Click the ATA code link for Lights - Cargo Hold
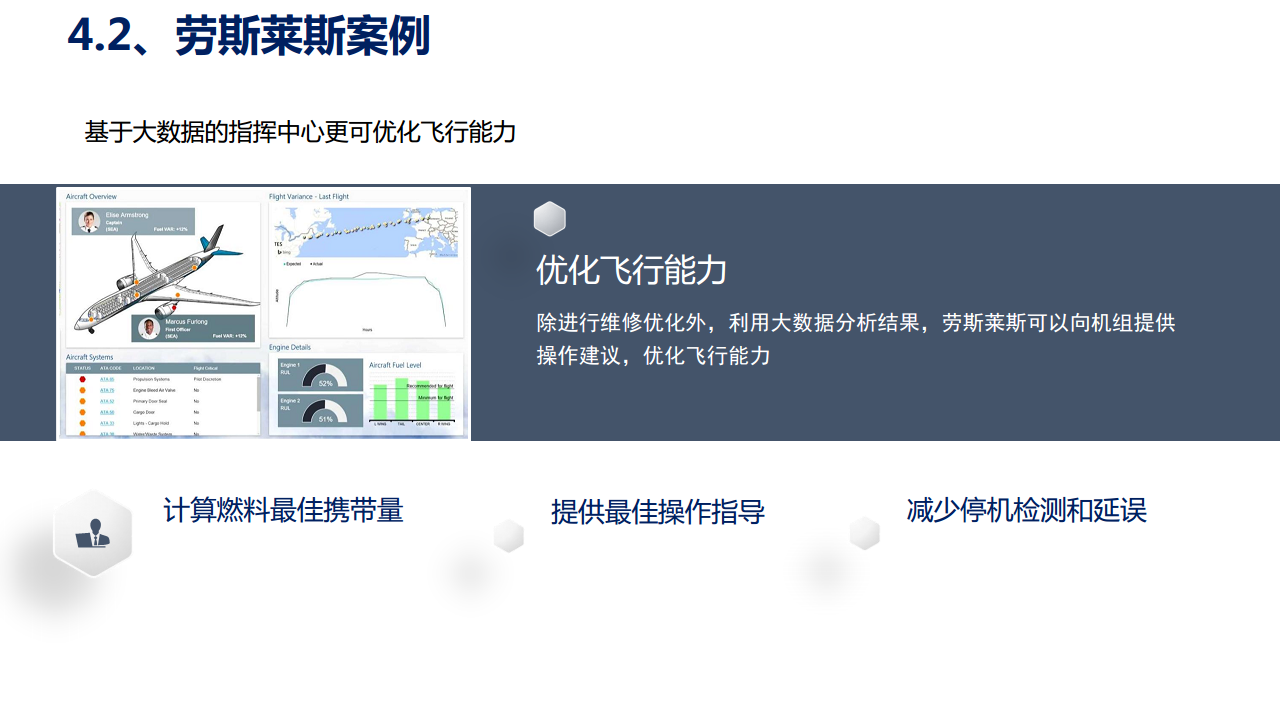The image size is (1280, 720). (x=107, y=423)
